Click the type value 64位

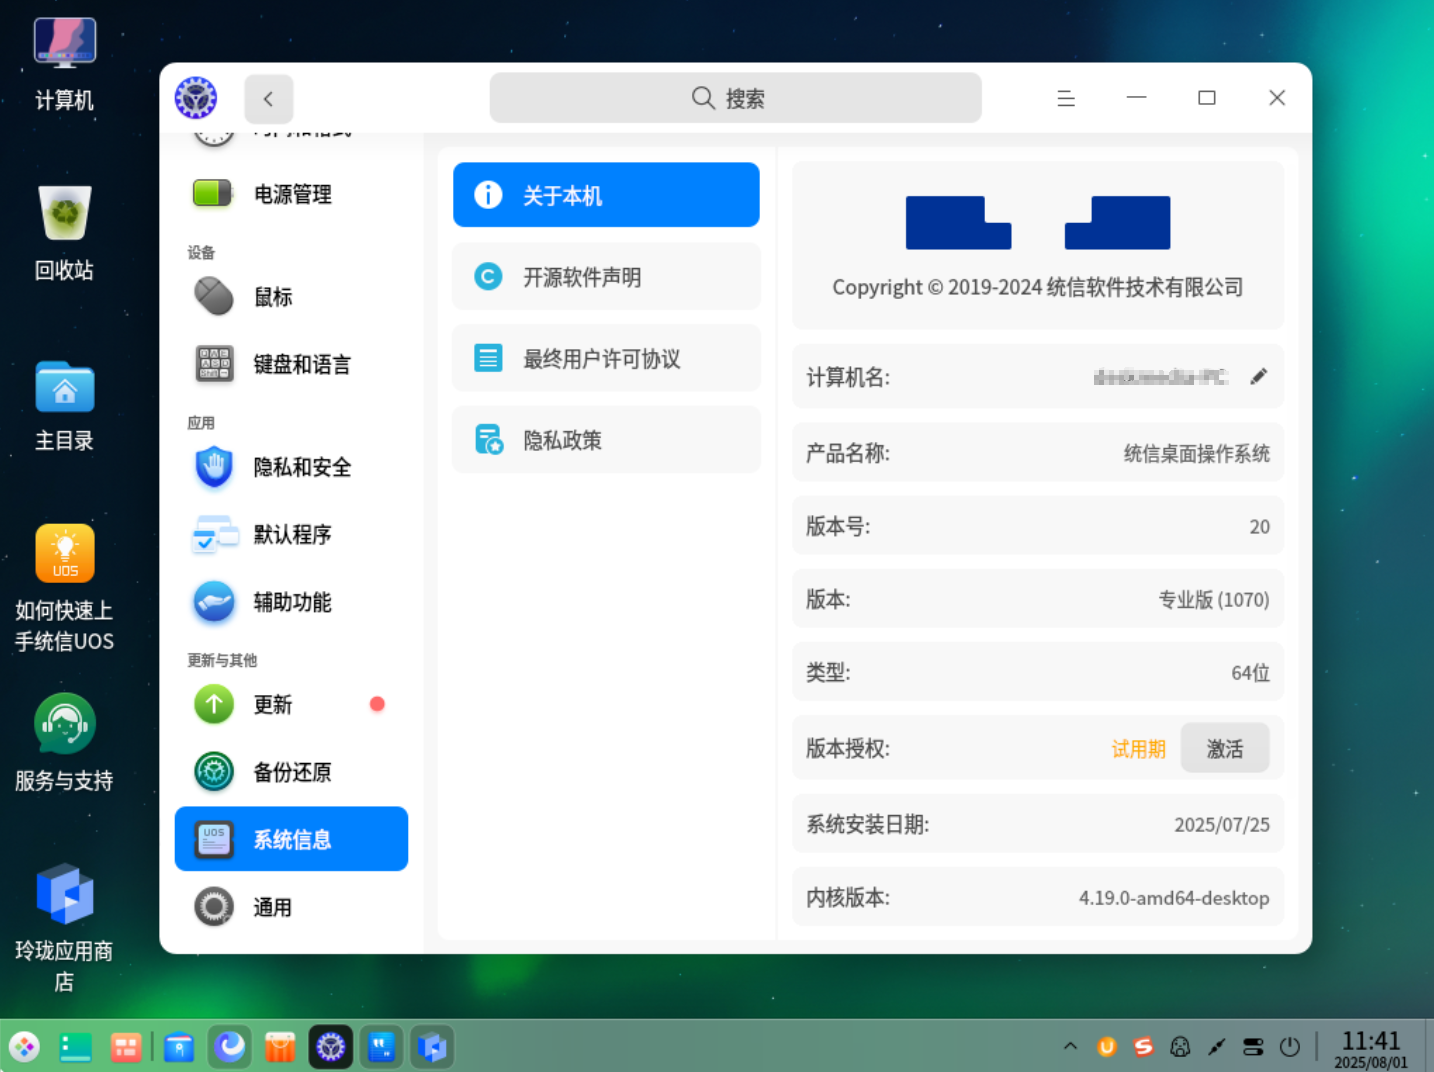[x=1250, y=673]
